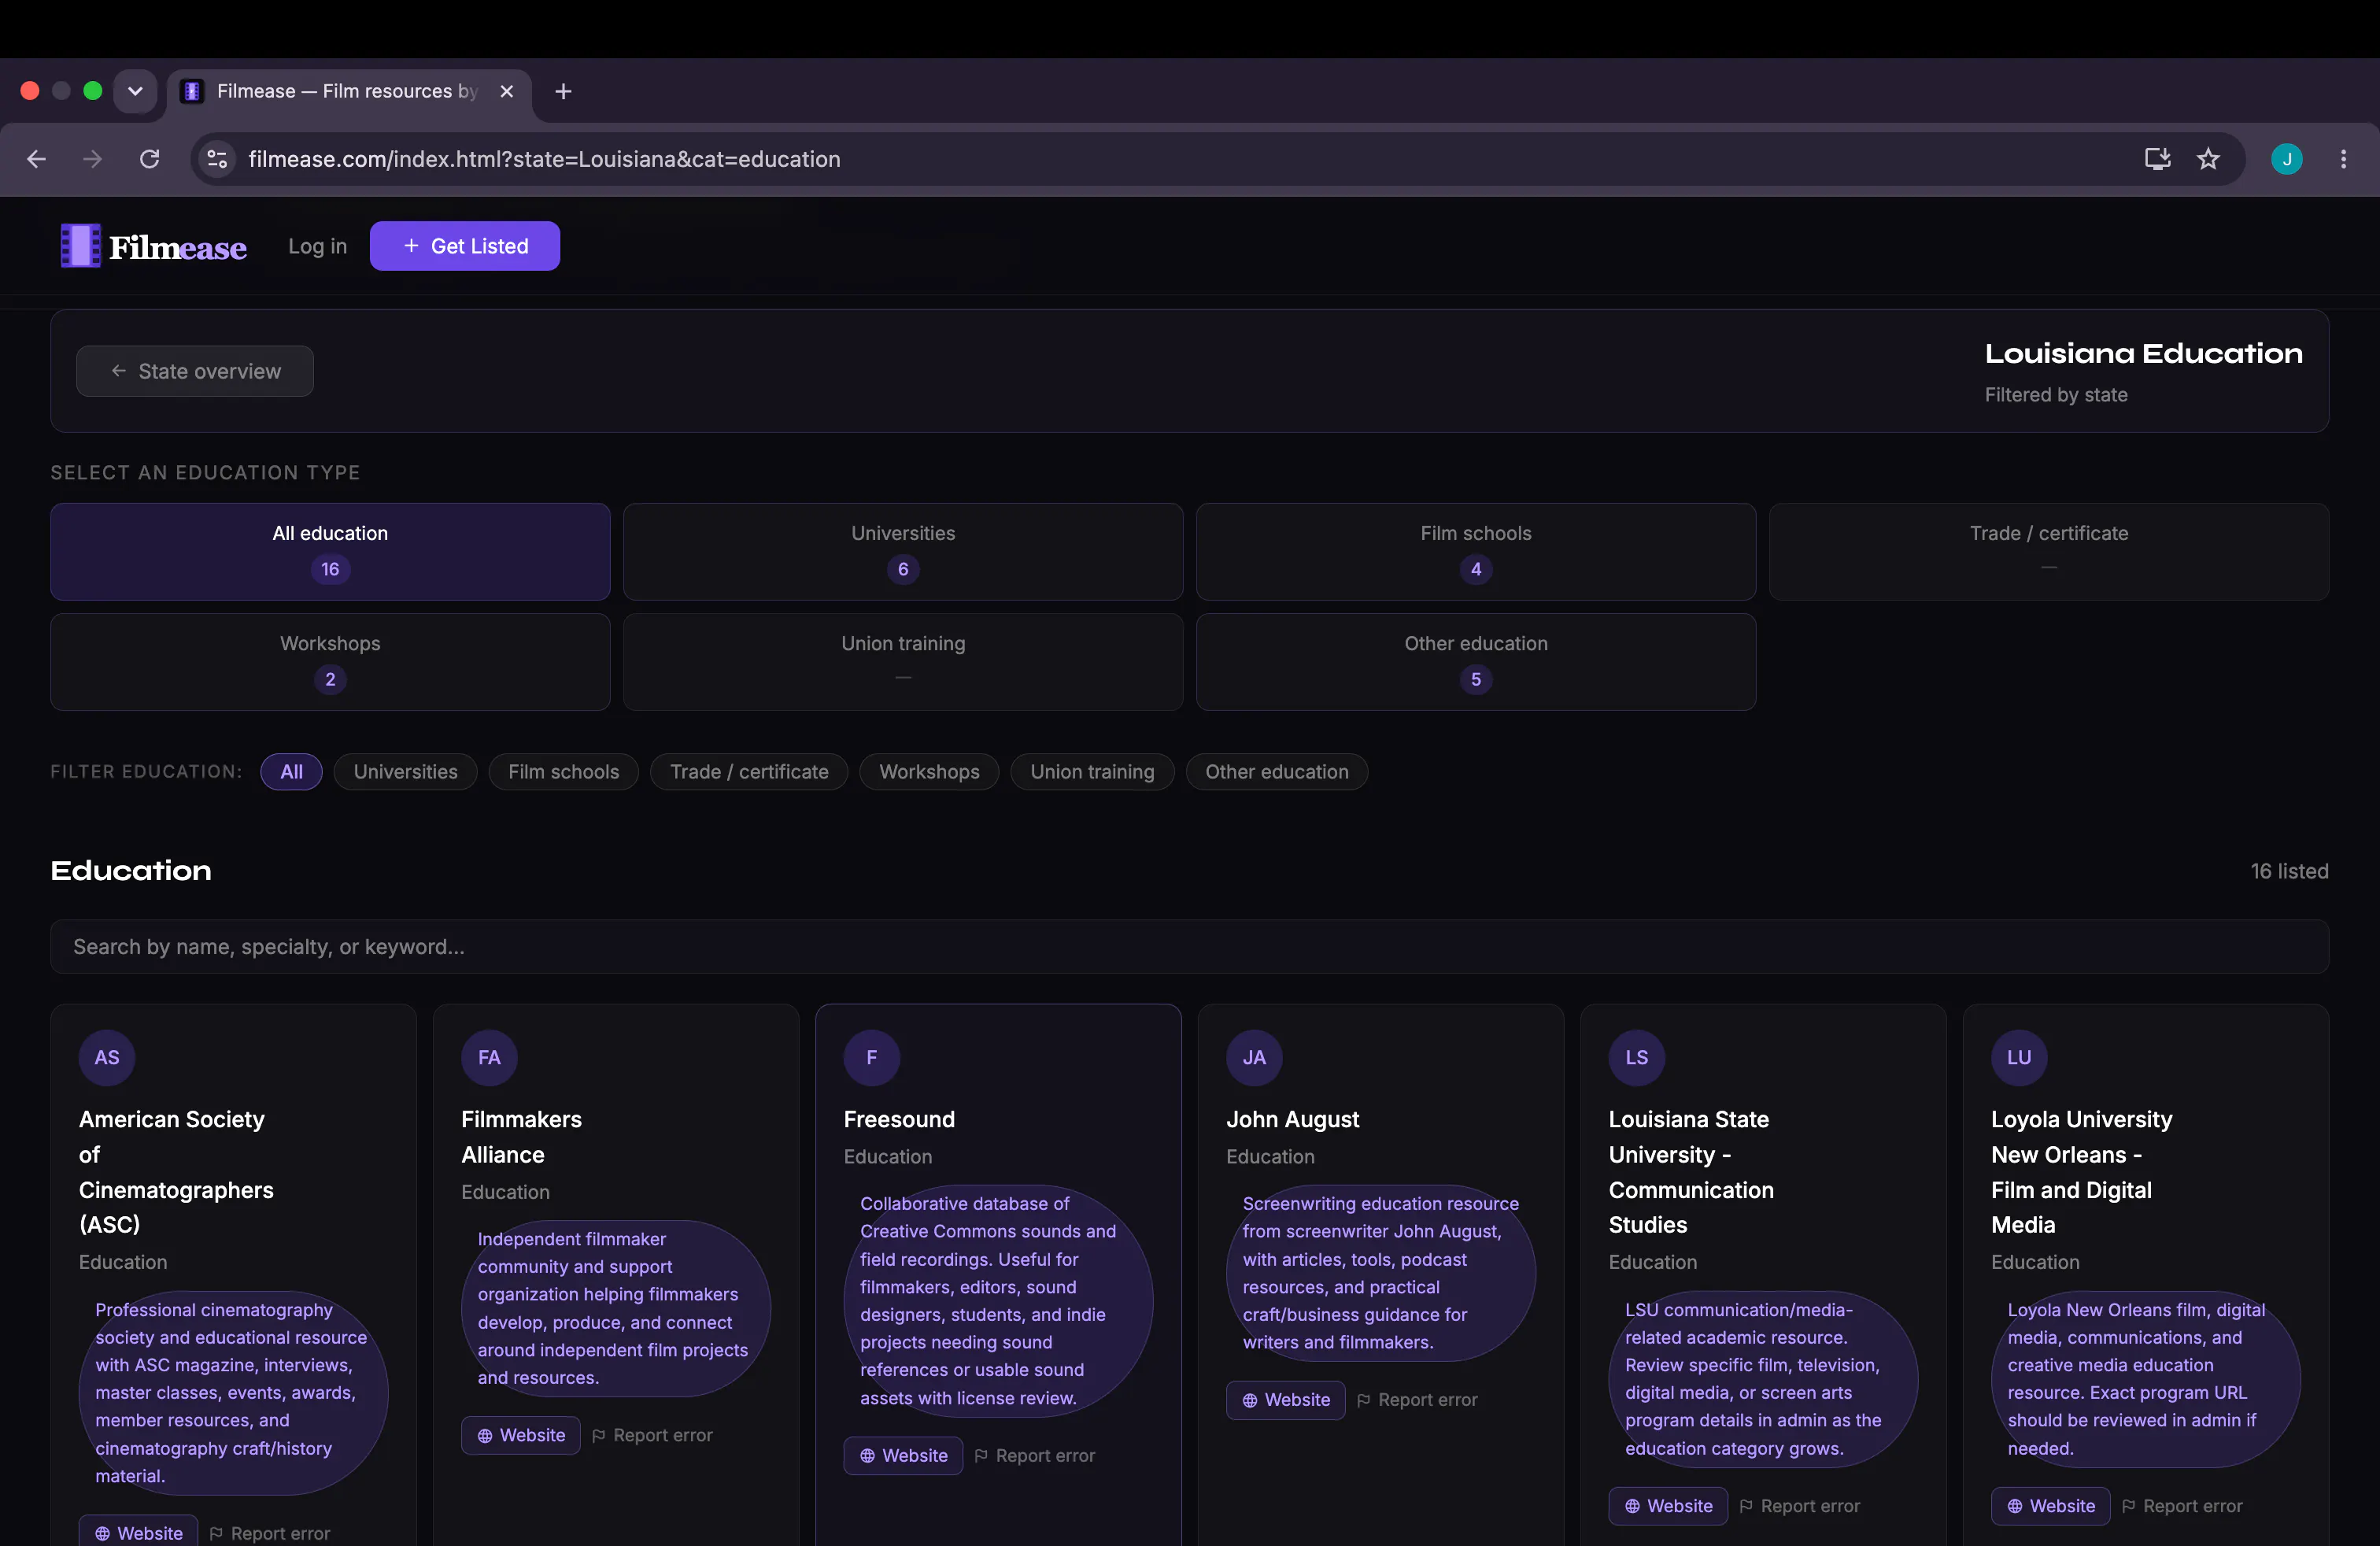Toggle the Trade / certificate filter chip
This screenshot has height=1546, width=2380.
tap(749, 772)
